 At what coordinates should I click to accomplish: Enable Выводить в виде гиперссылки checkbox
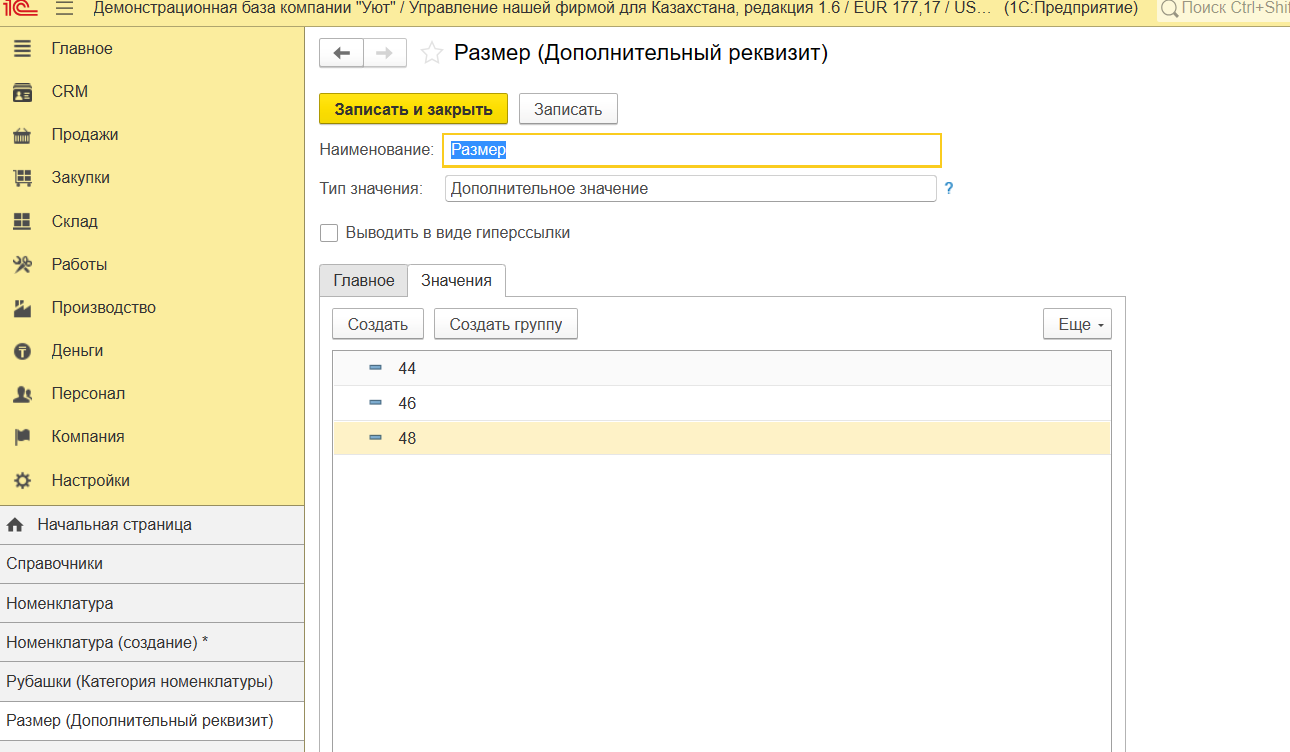click(329, 233)
